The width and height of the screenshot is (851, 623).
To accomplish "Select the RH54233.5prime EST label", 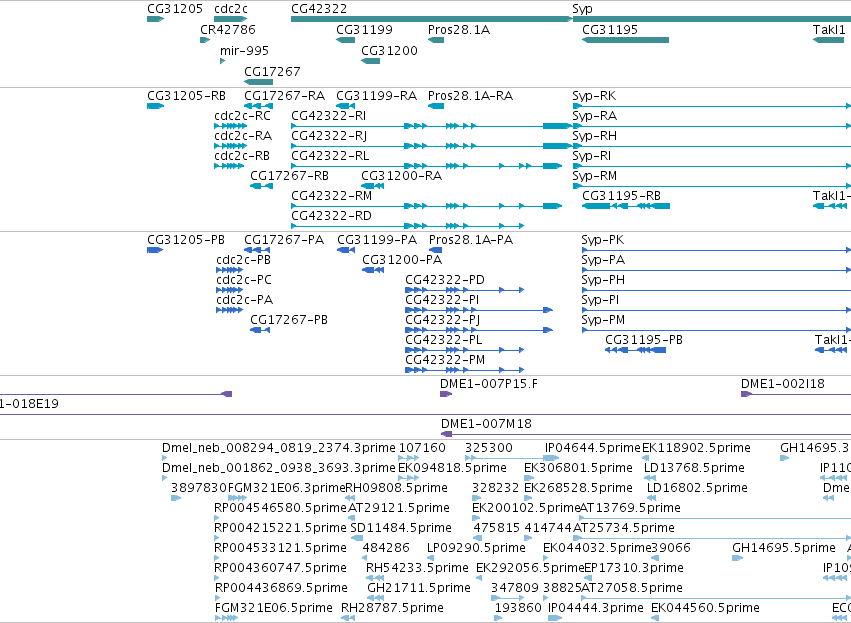I will click(417, 568).
